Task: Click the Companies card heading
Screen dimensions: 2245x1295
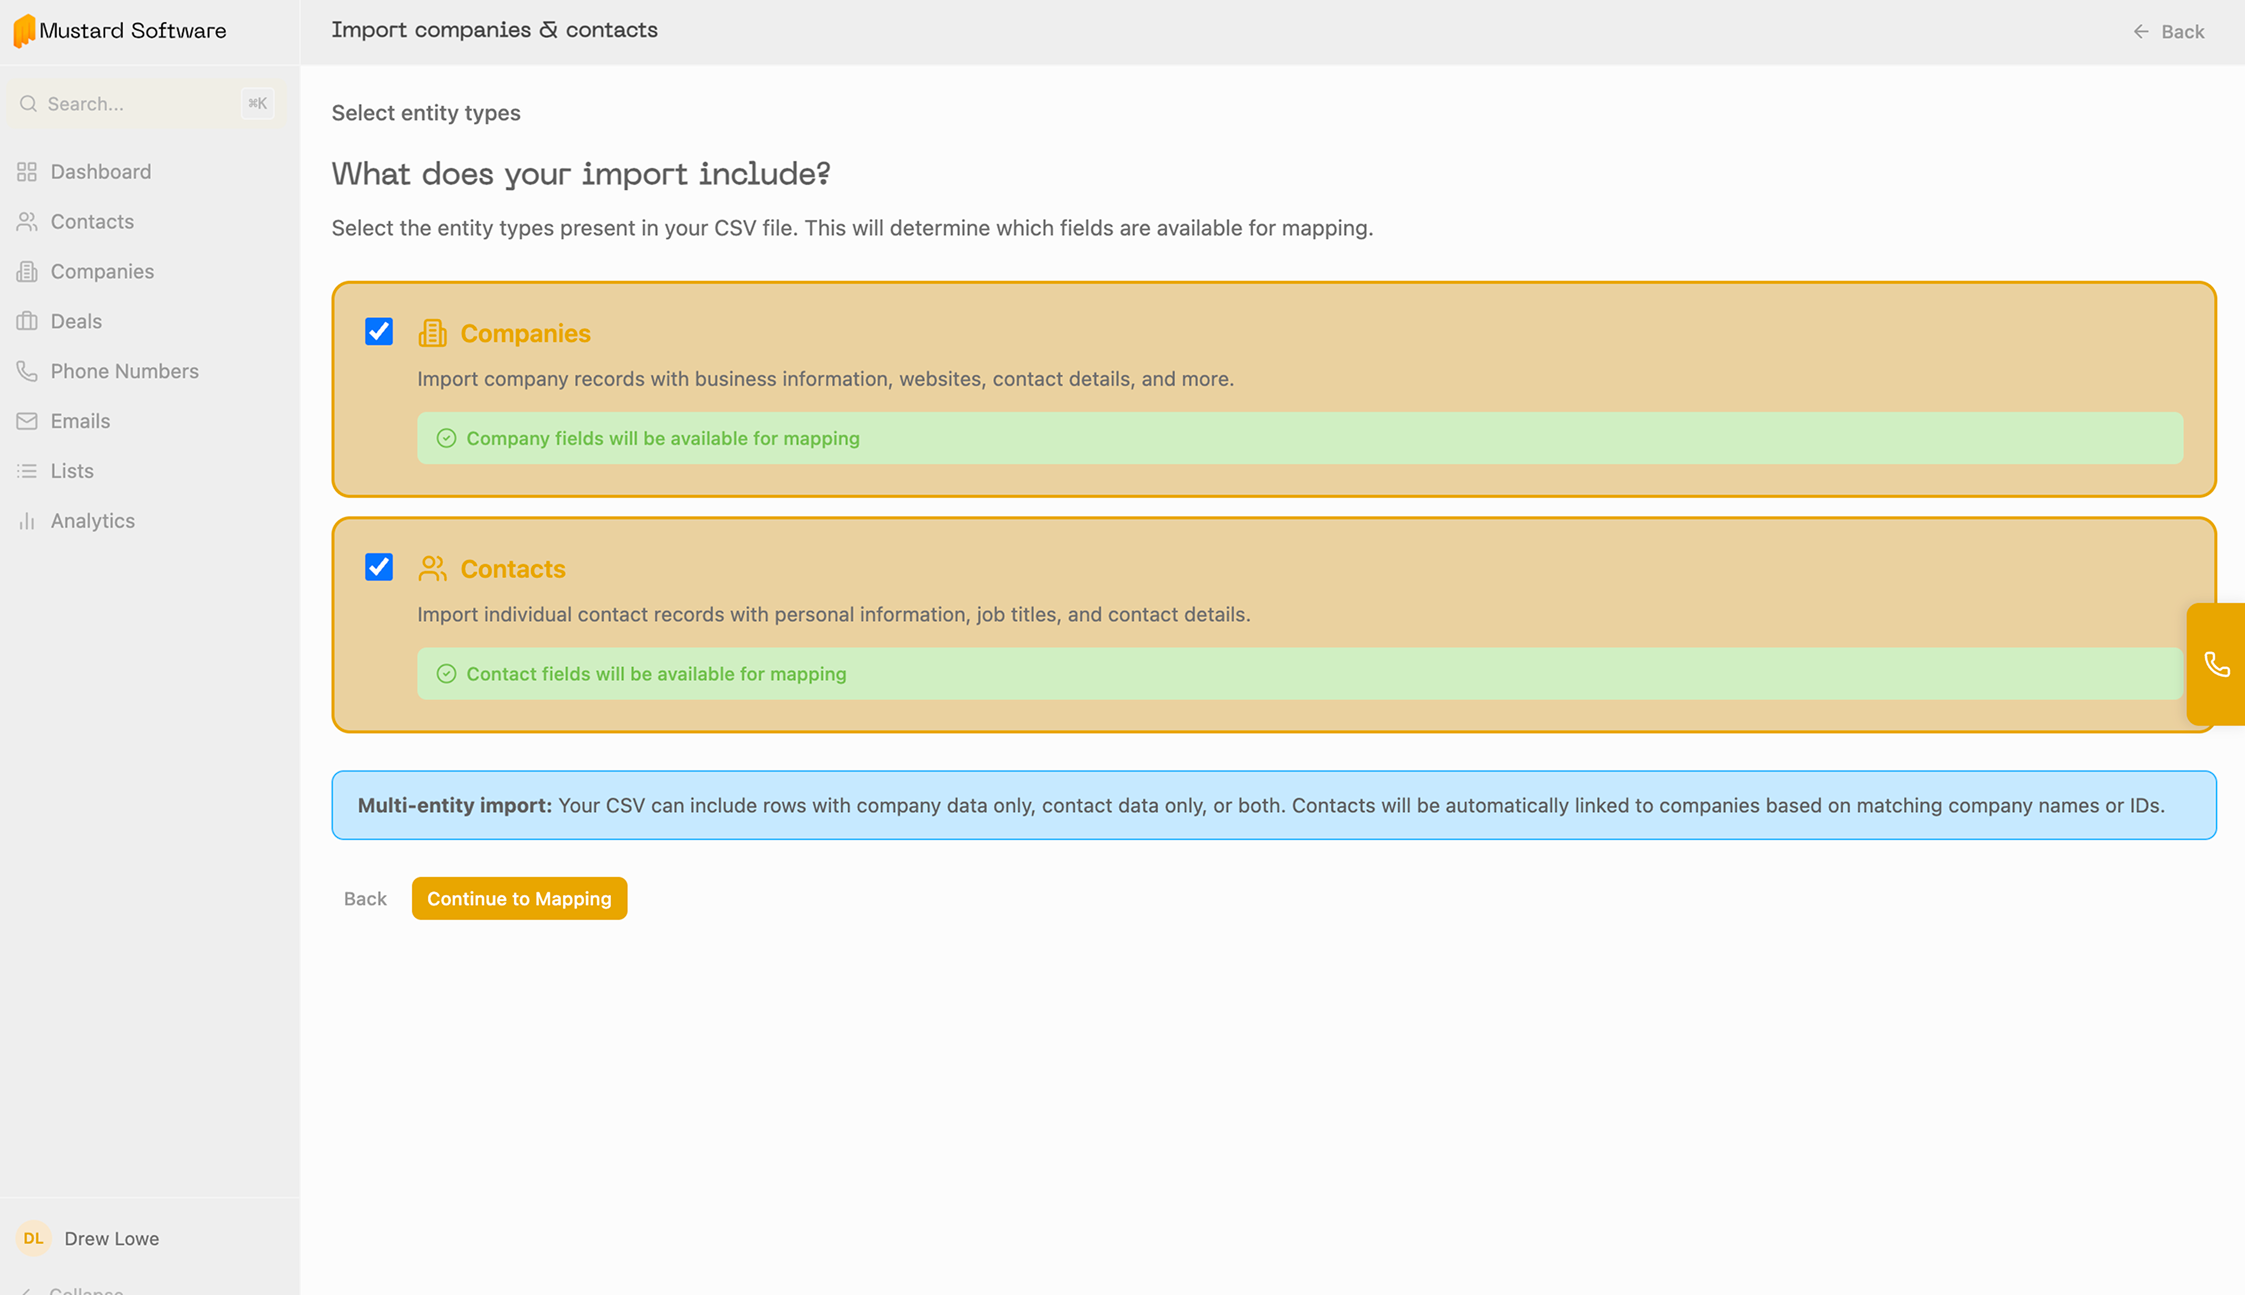Action: [x=525, y=333]
